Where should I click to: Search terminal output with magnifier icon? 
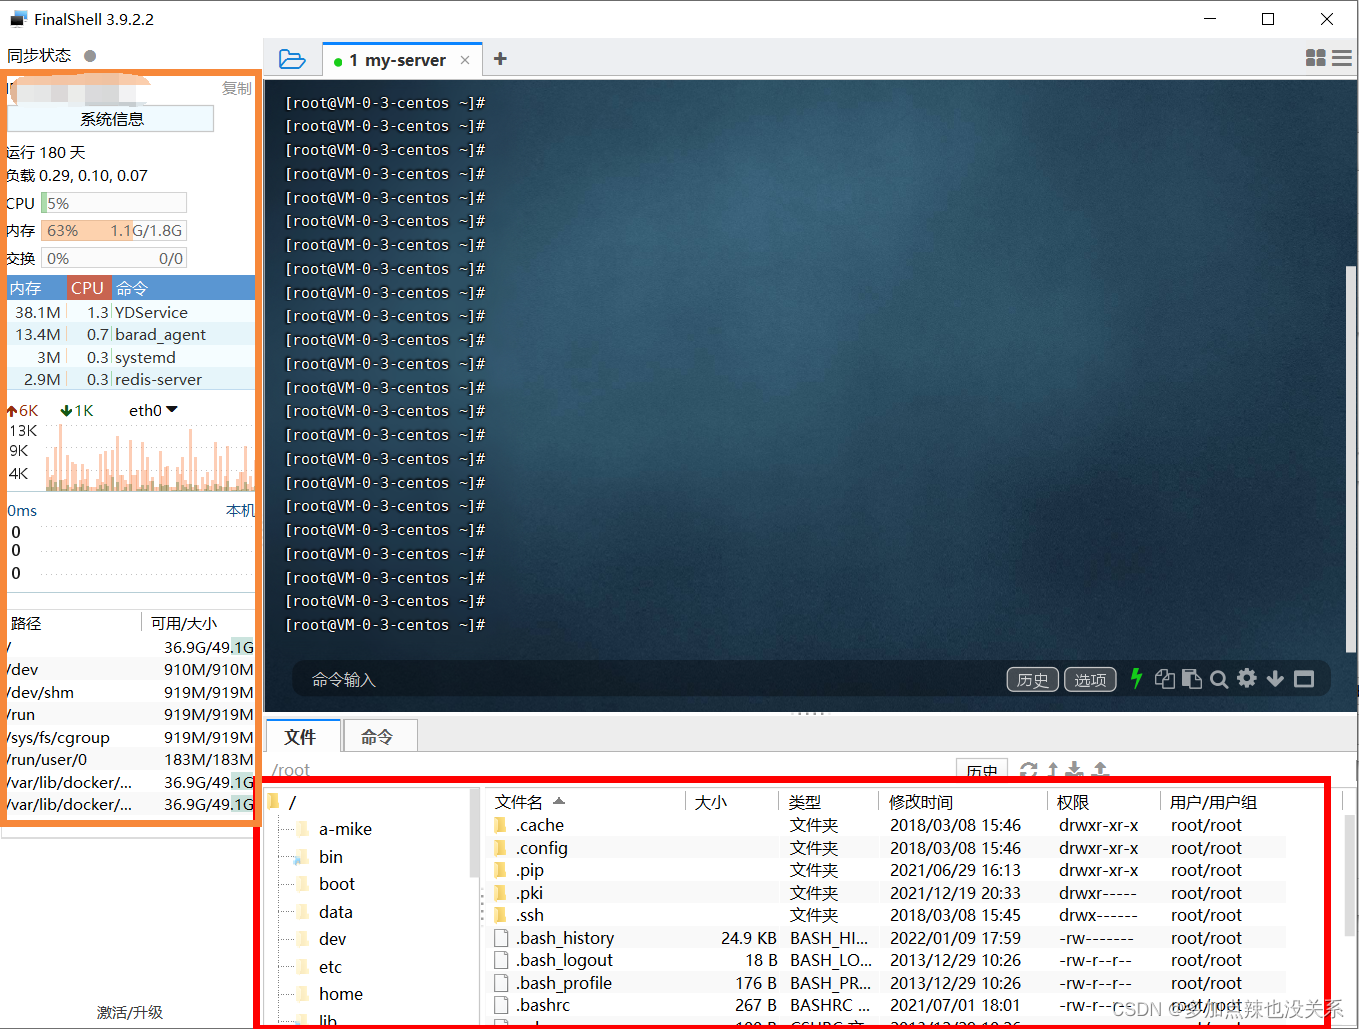(1219, 679)
